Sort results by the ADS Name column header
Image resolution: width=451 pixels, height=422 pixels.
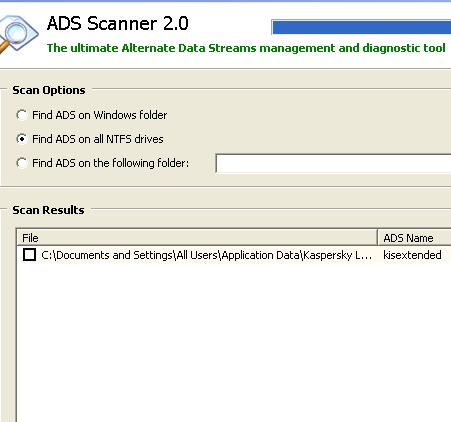tap(414, 238)
